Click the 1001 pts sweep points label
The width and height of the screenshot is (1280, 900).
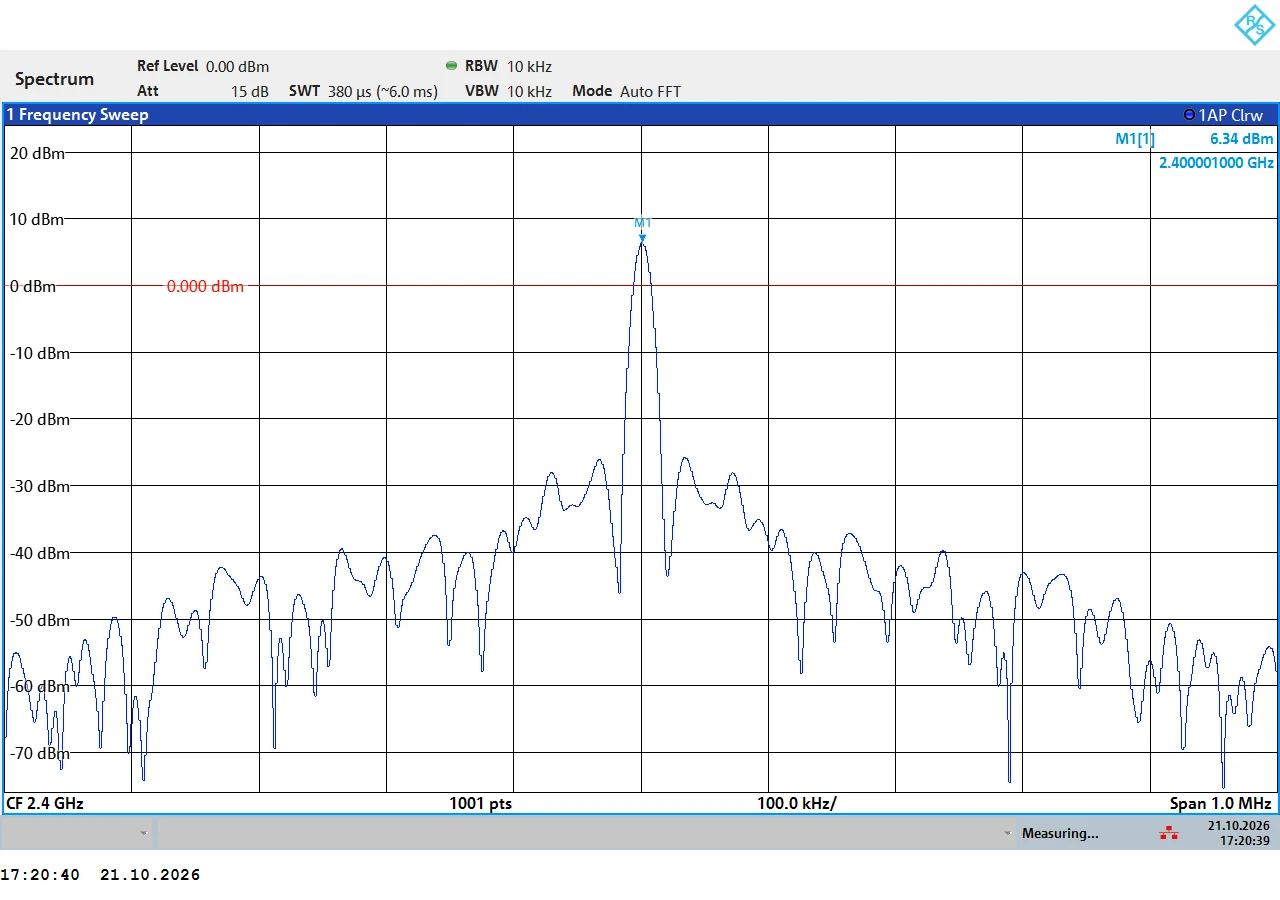480,803
